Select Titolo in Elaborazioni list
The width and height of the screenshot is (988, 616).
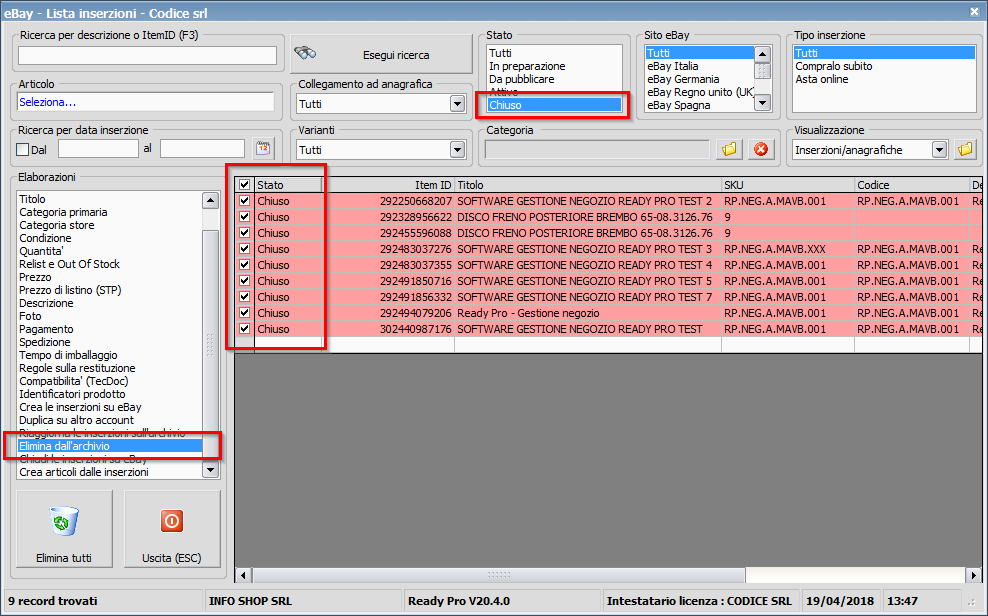110,199
